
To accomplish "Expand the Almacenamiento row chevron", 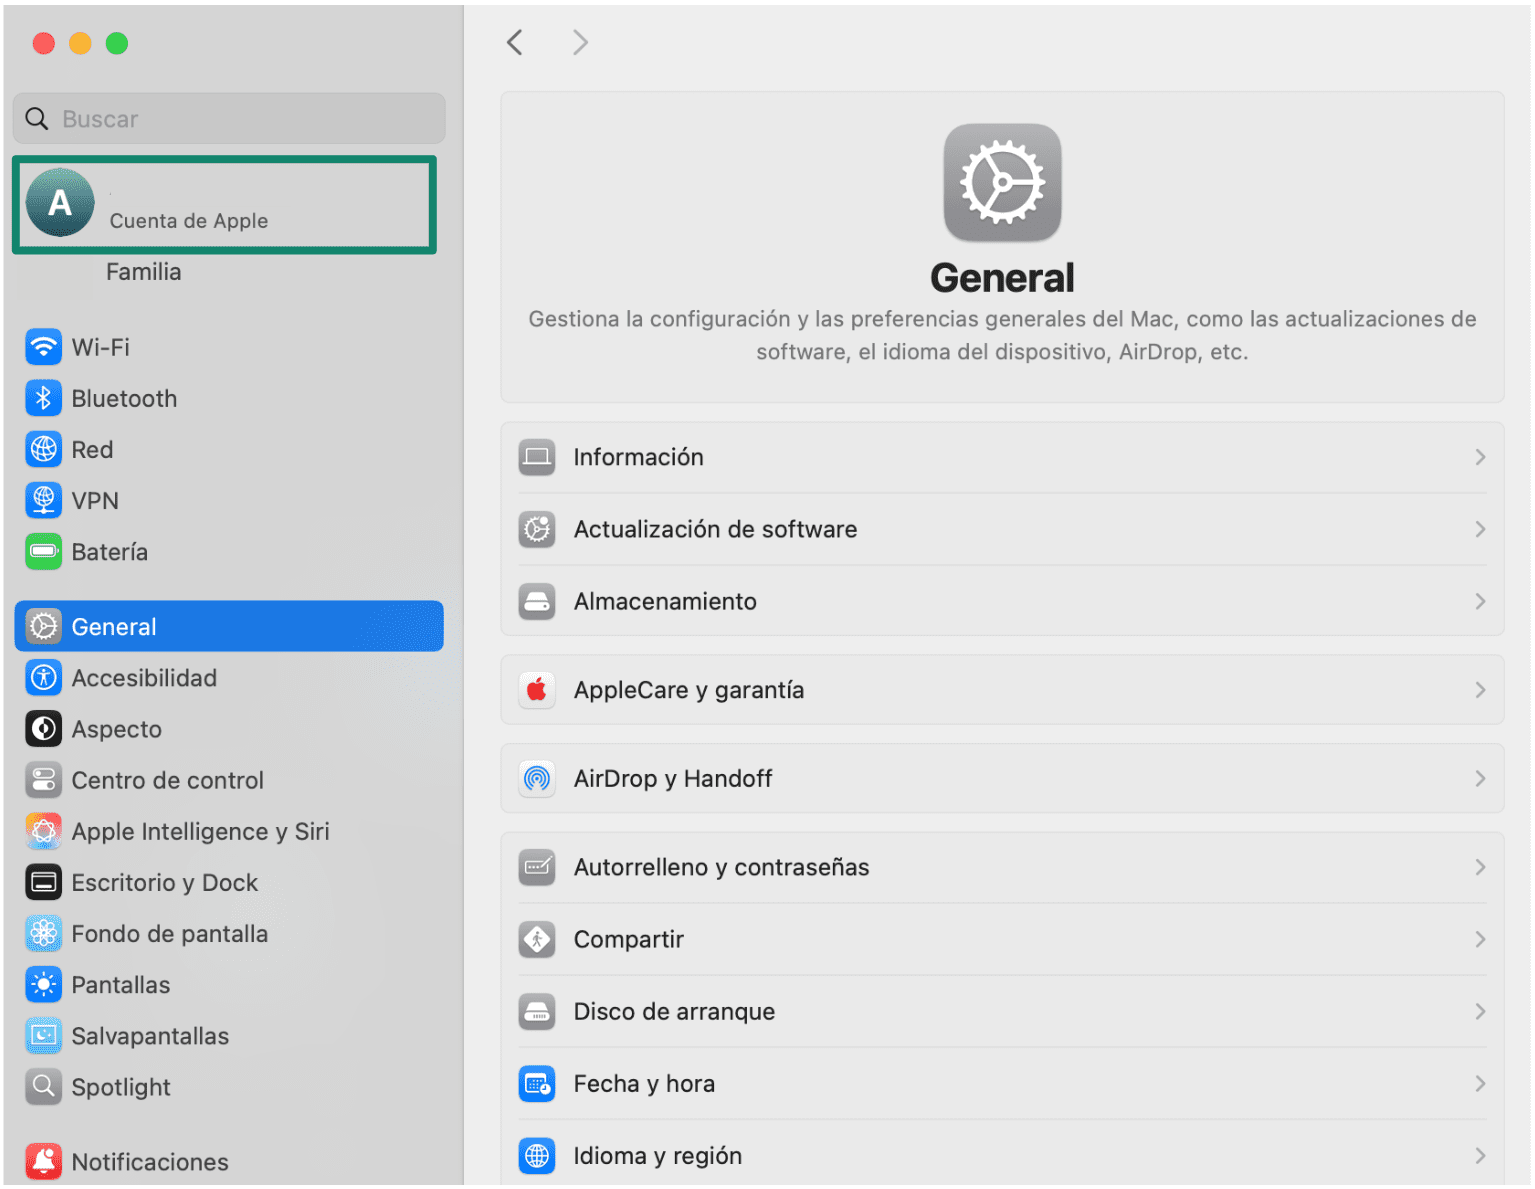I will (1480, 601).
